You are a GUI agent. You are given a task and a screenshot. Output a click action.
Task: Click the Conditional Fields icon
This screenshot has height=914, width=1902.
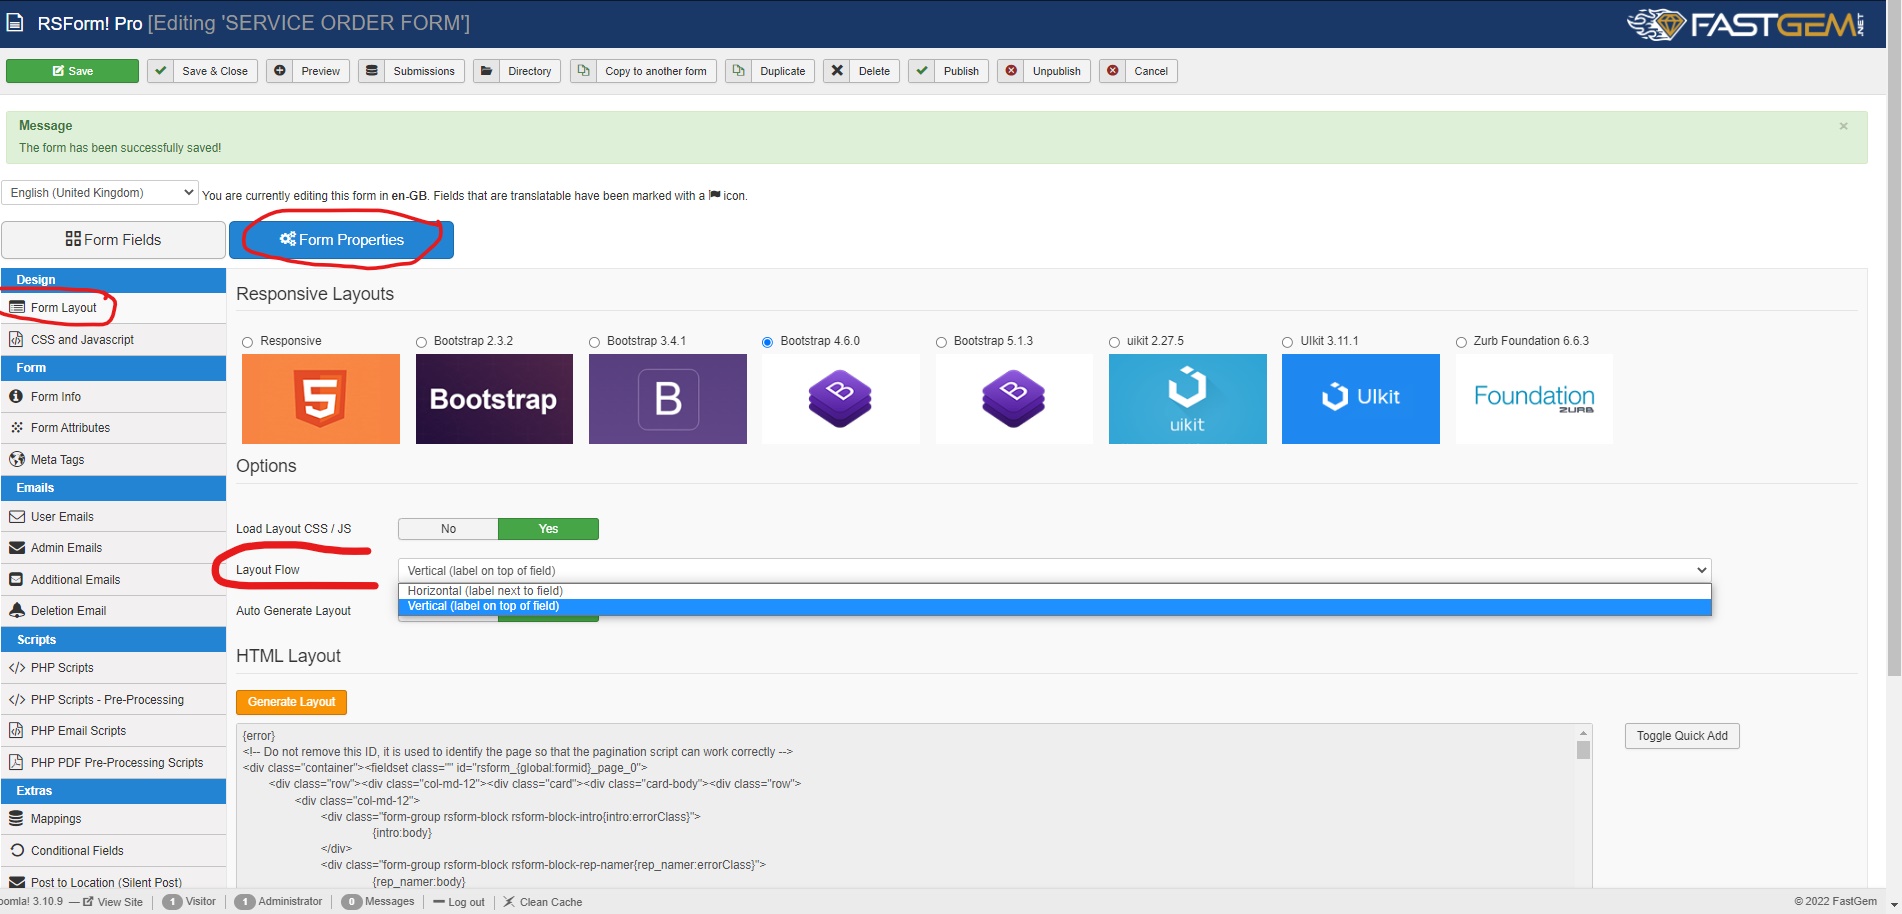17,851
